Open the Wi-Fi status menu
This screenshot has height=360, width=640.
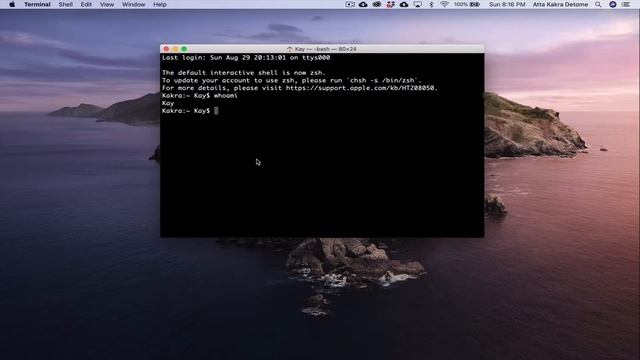coord(444,4)
